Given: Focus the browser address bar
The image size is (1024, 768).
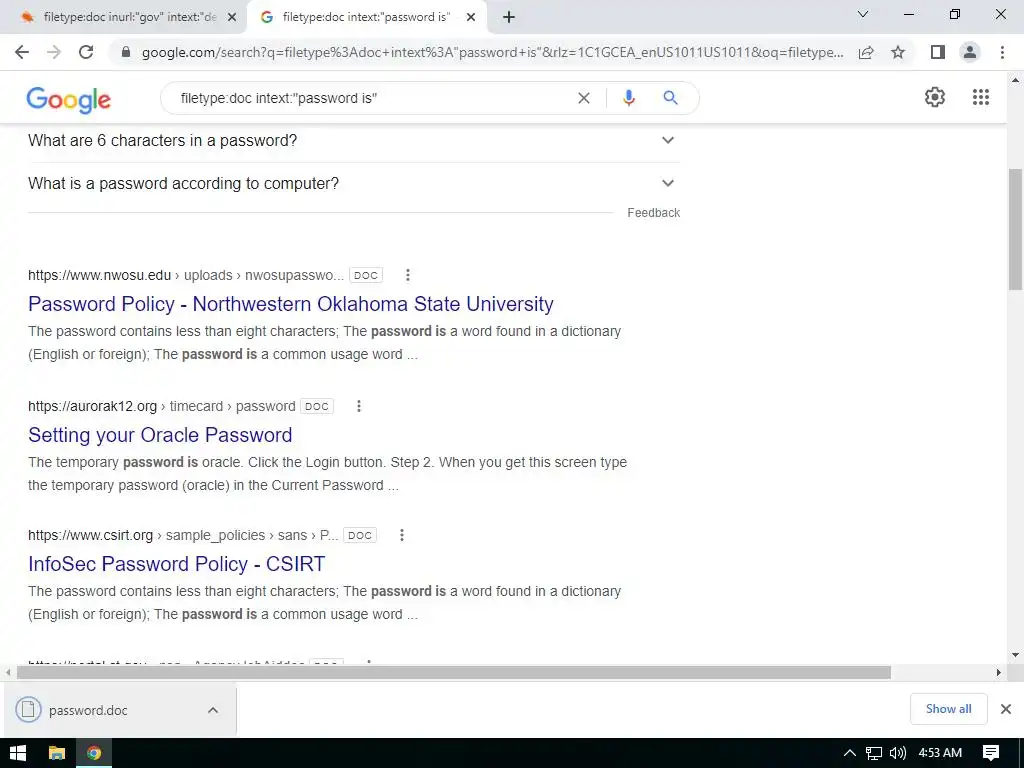Looking at the screenshot, I should click(x=492, y=52).
